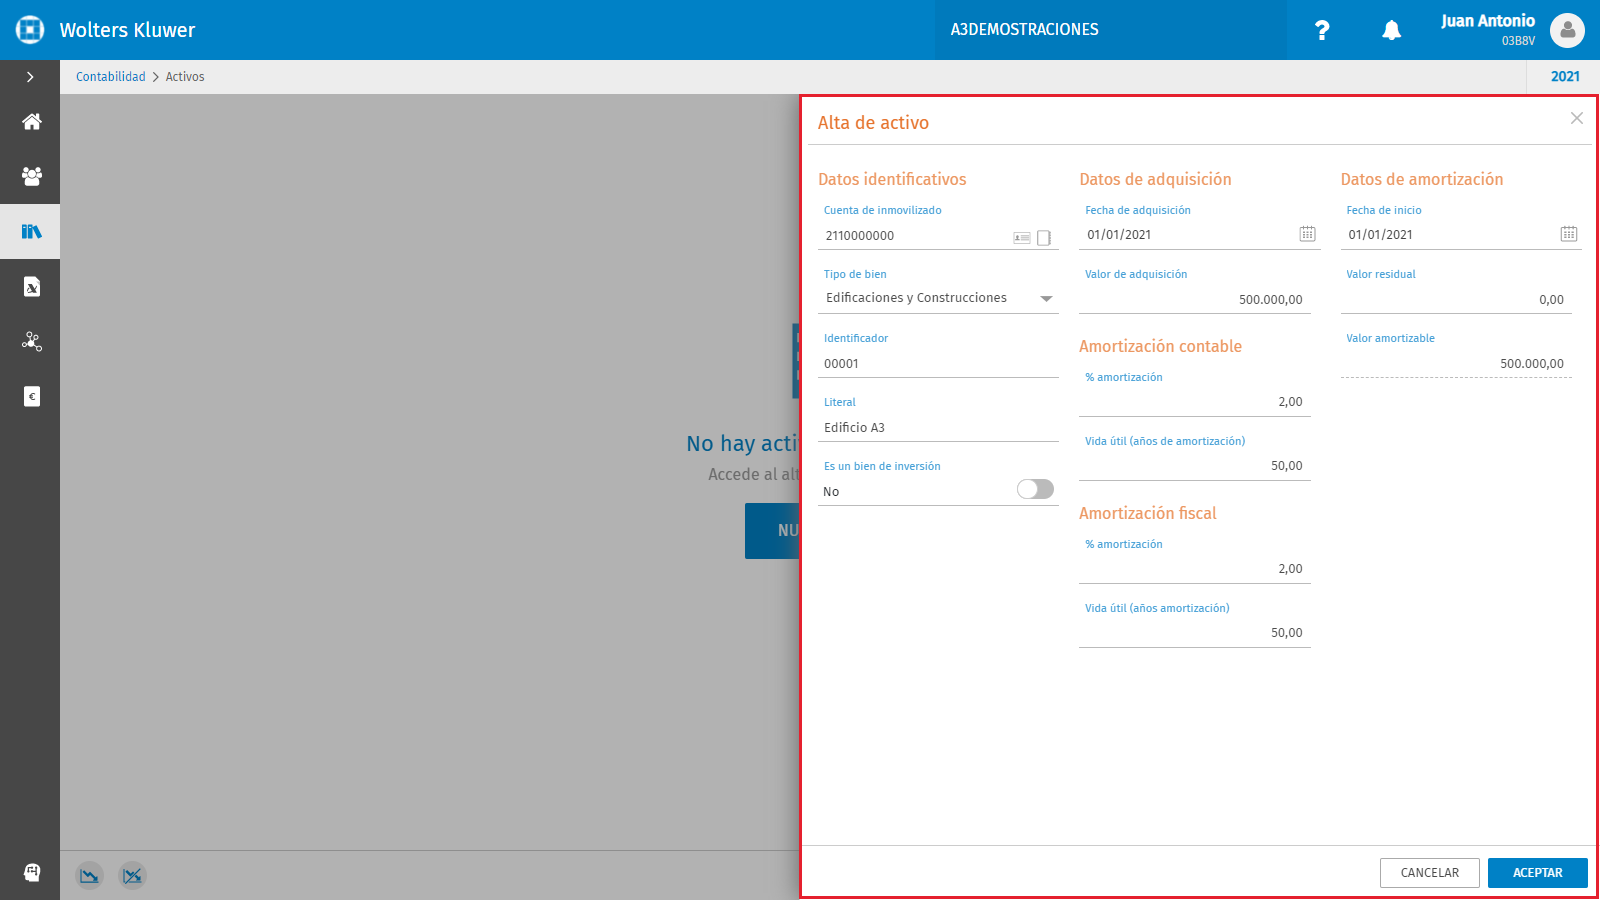The width and height of the screenshot is (1600, 900).
Task: Click the Valor de adquisición field
Action: (x=1195, y=300)
